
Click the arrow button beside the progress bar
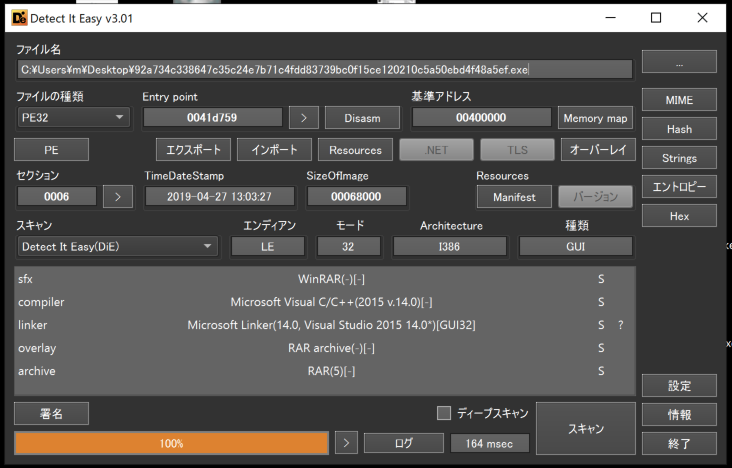pos(346,443)
